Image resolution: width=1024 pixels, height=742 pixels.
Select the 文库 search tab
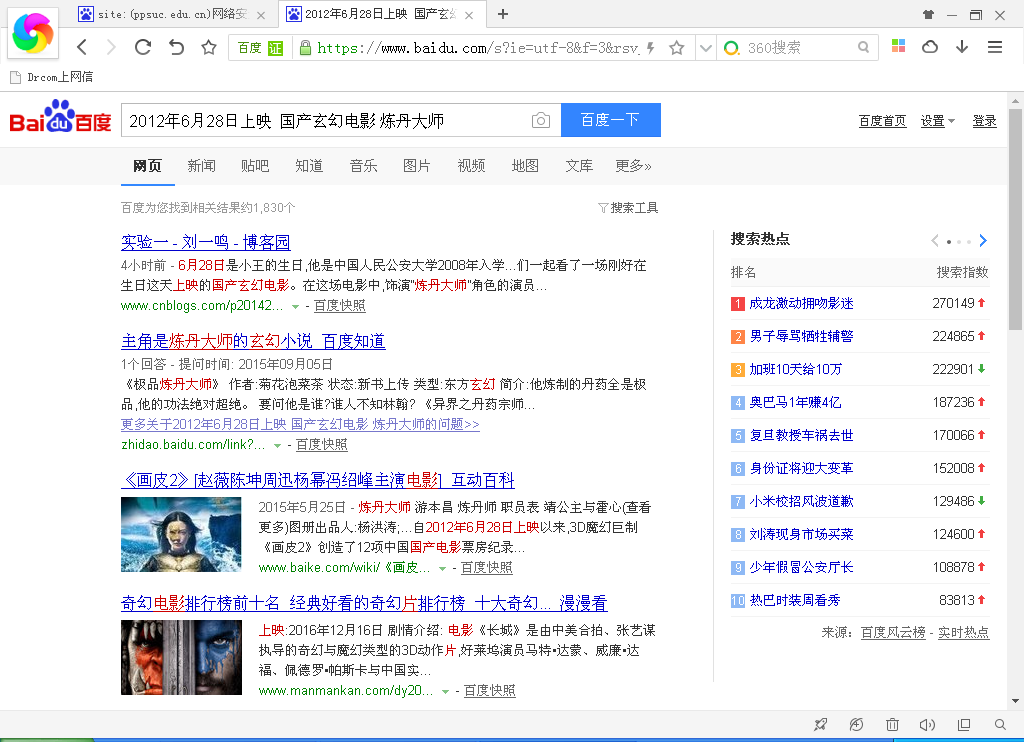[x=579, y=166]
